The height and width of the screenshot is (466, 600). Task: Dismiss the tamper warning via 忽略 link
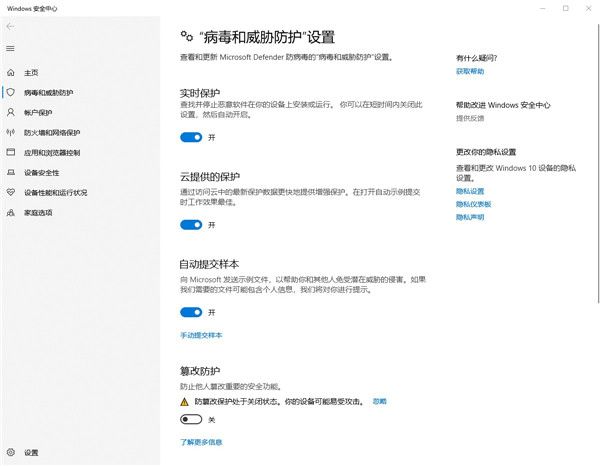[380, 401]
